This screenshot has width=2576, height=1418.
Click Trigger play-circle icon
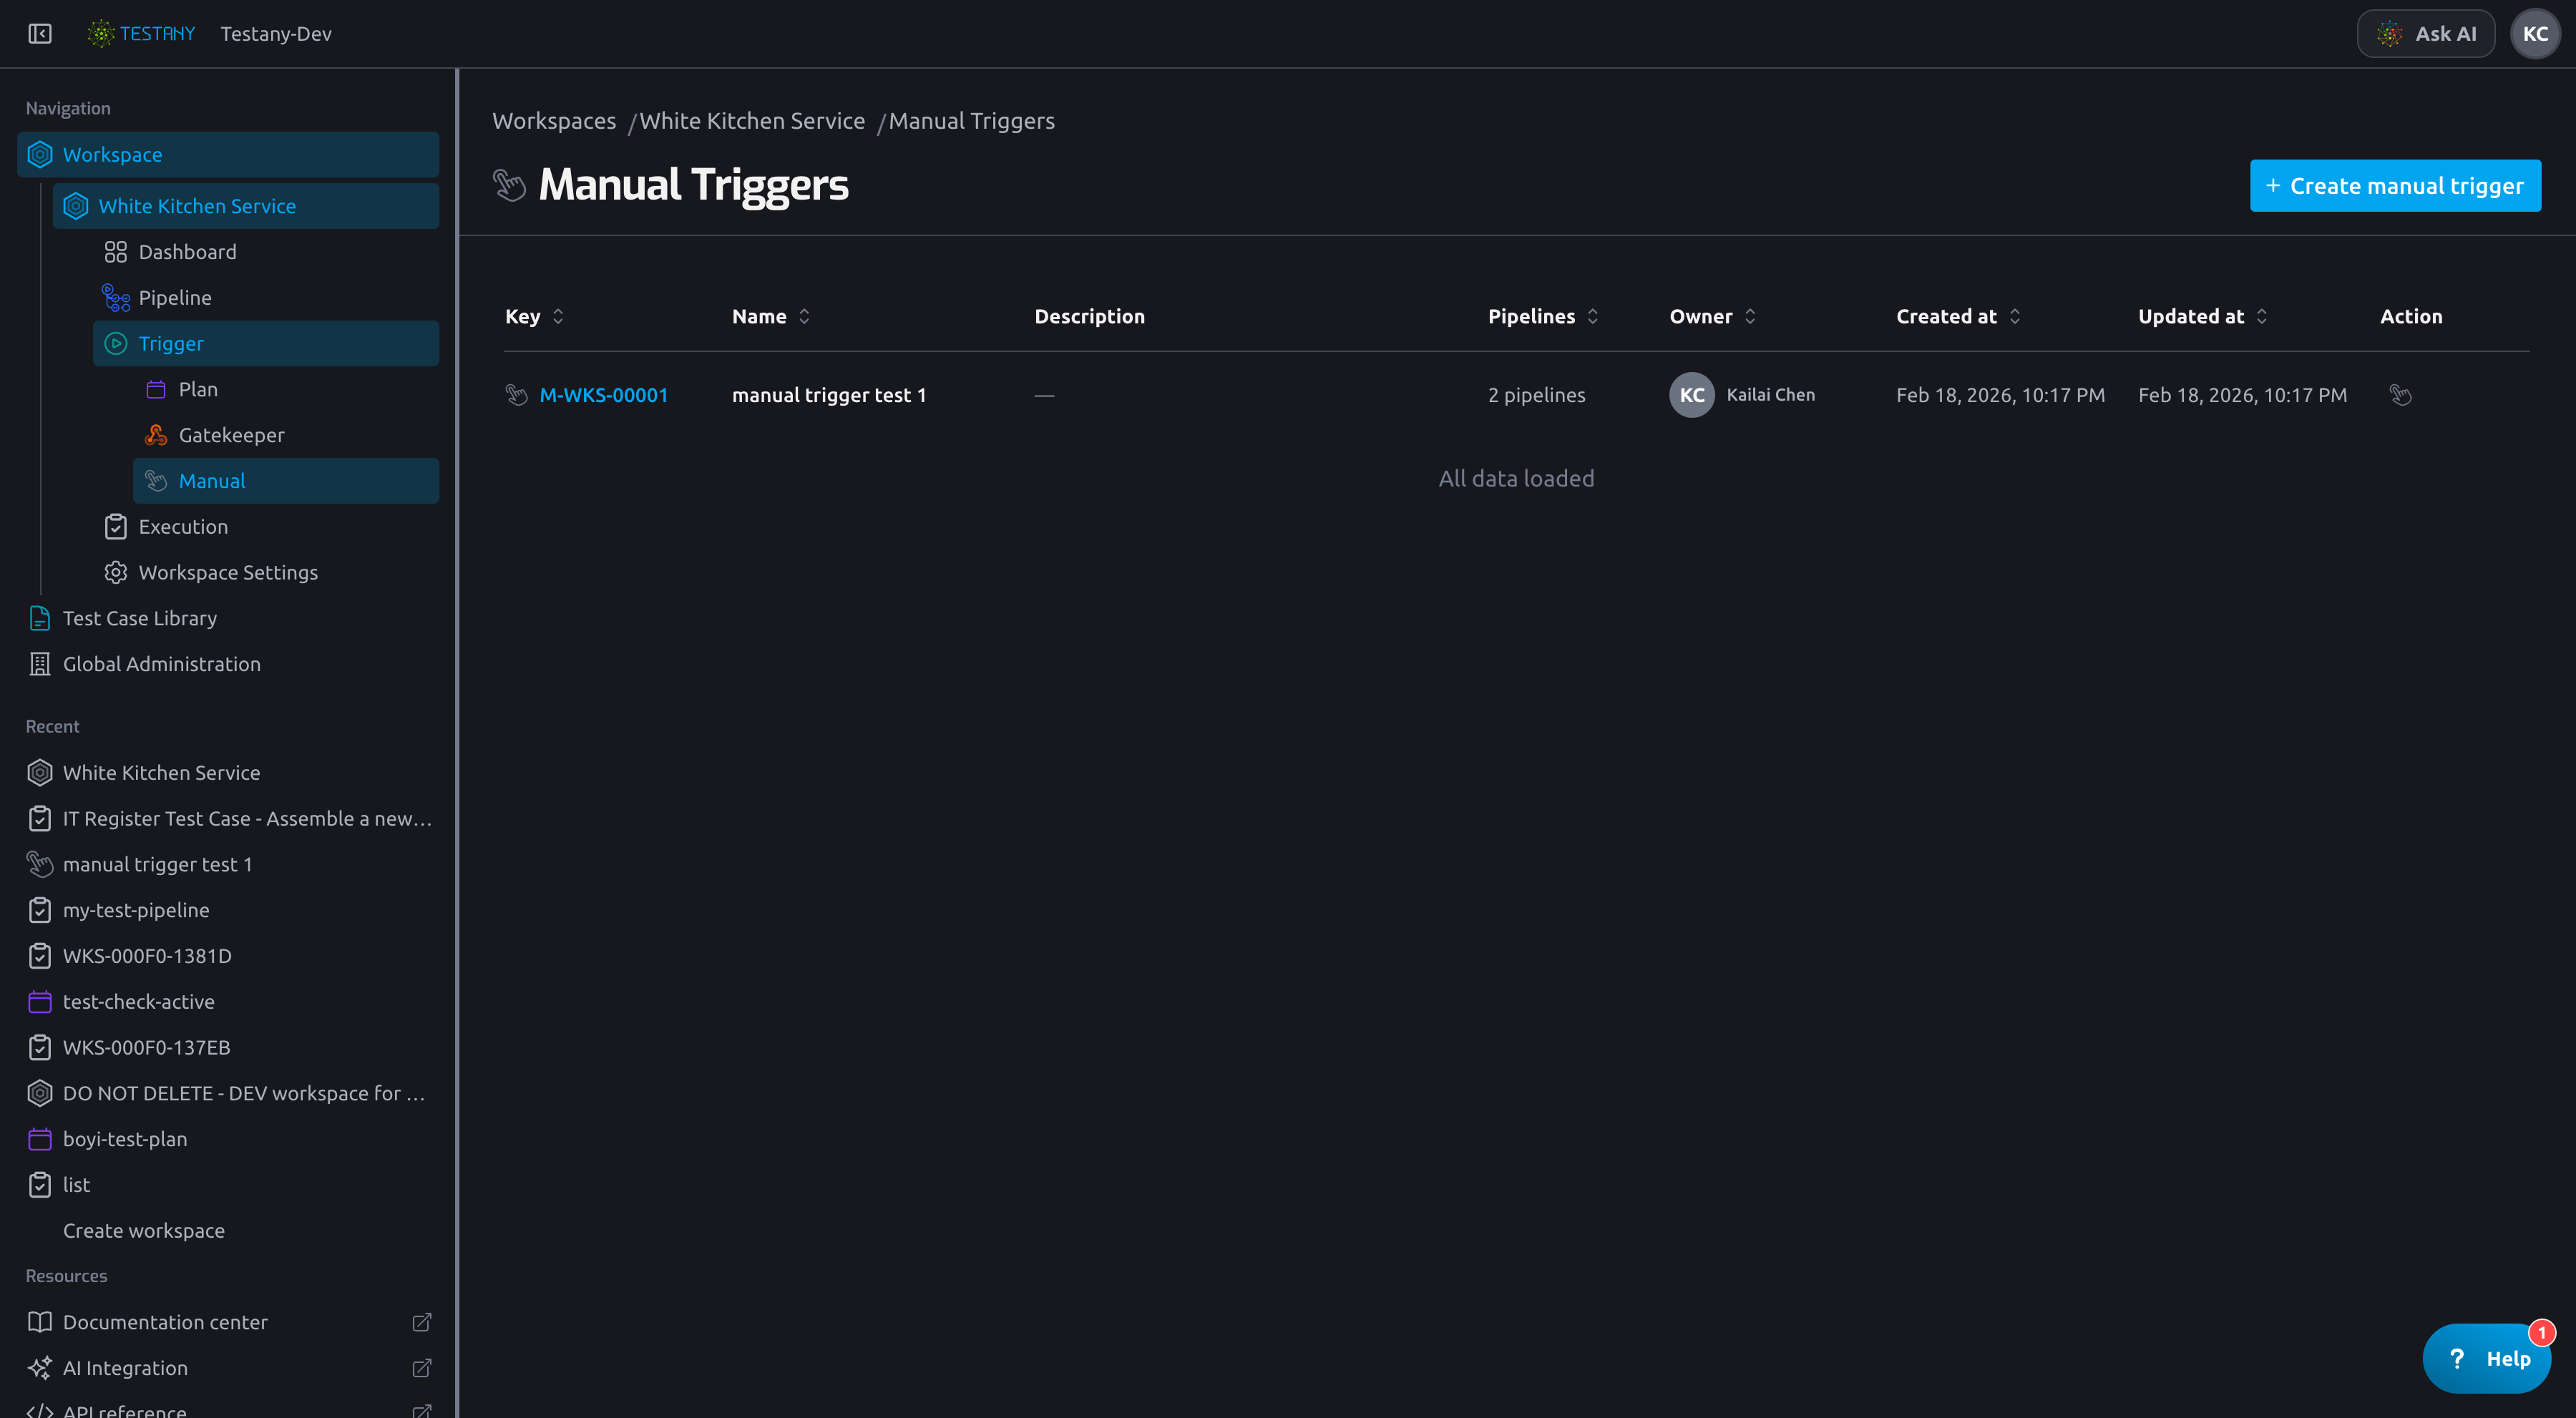(x=116, y=343)
